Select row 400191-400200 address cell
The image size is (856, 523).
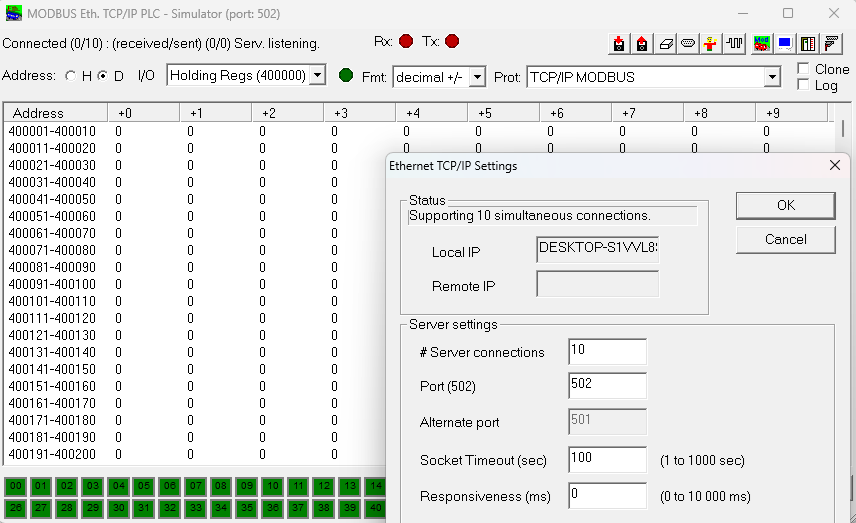pos(52,454)
